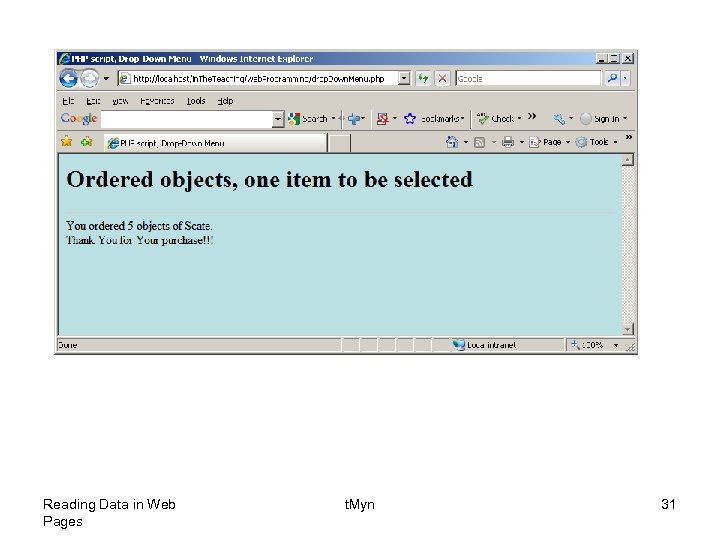This screenshot has height=540, width=720.
Task: Click the Forward navigation arrow
Action: pyautogui.click(x=90, y=79)
